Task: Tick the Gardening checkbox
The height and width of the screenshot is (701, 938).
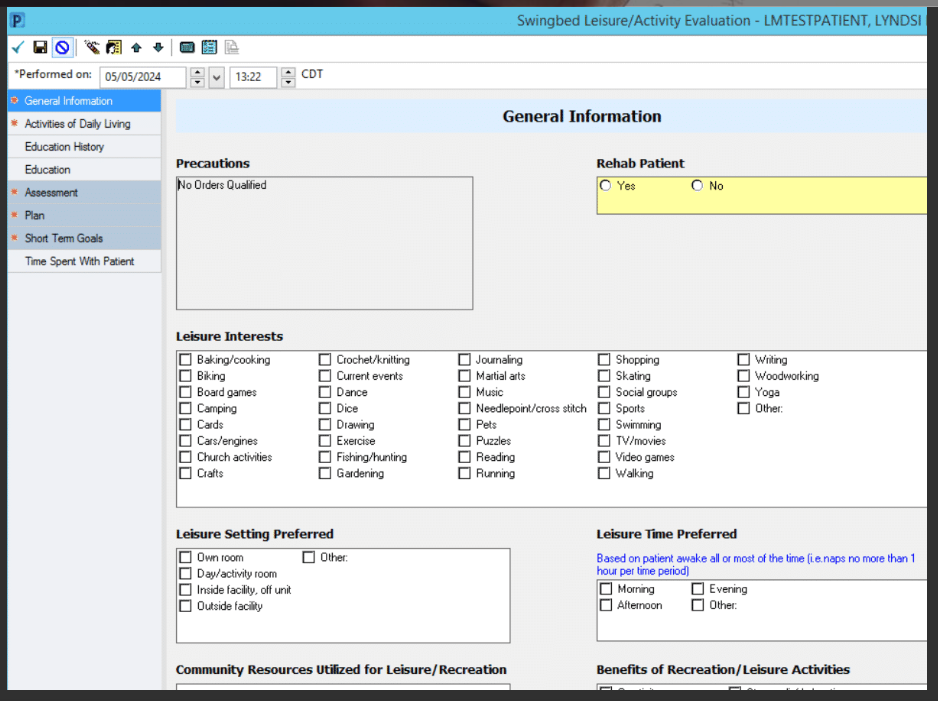Action: pos(325,473)
